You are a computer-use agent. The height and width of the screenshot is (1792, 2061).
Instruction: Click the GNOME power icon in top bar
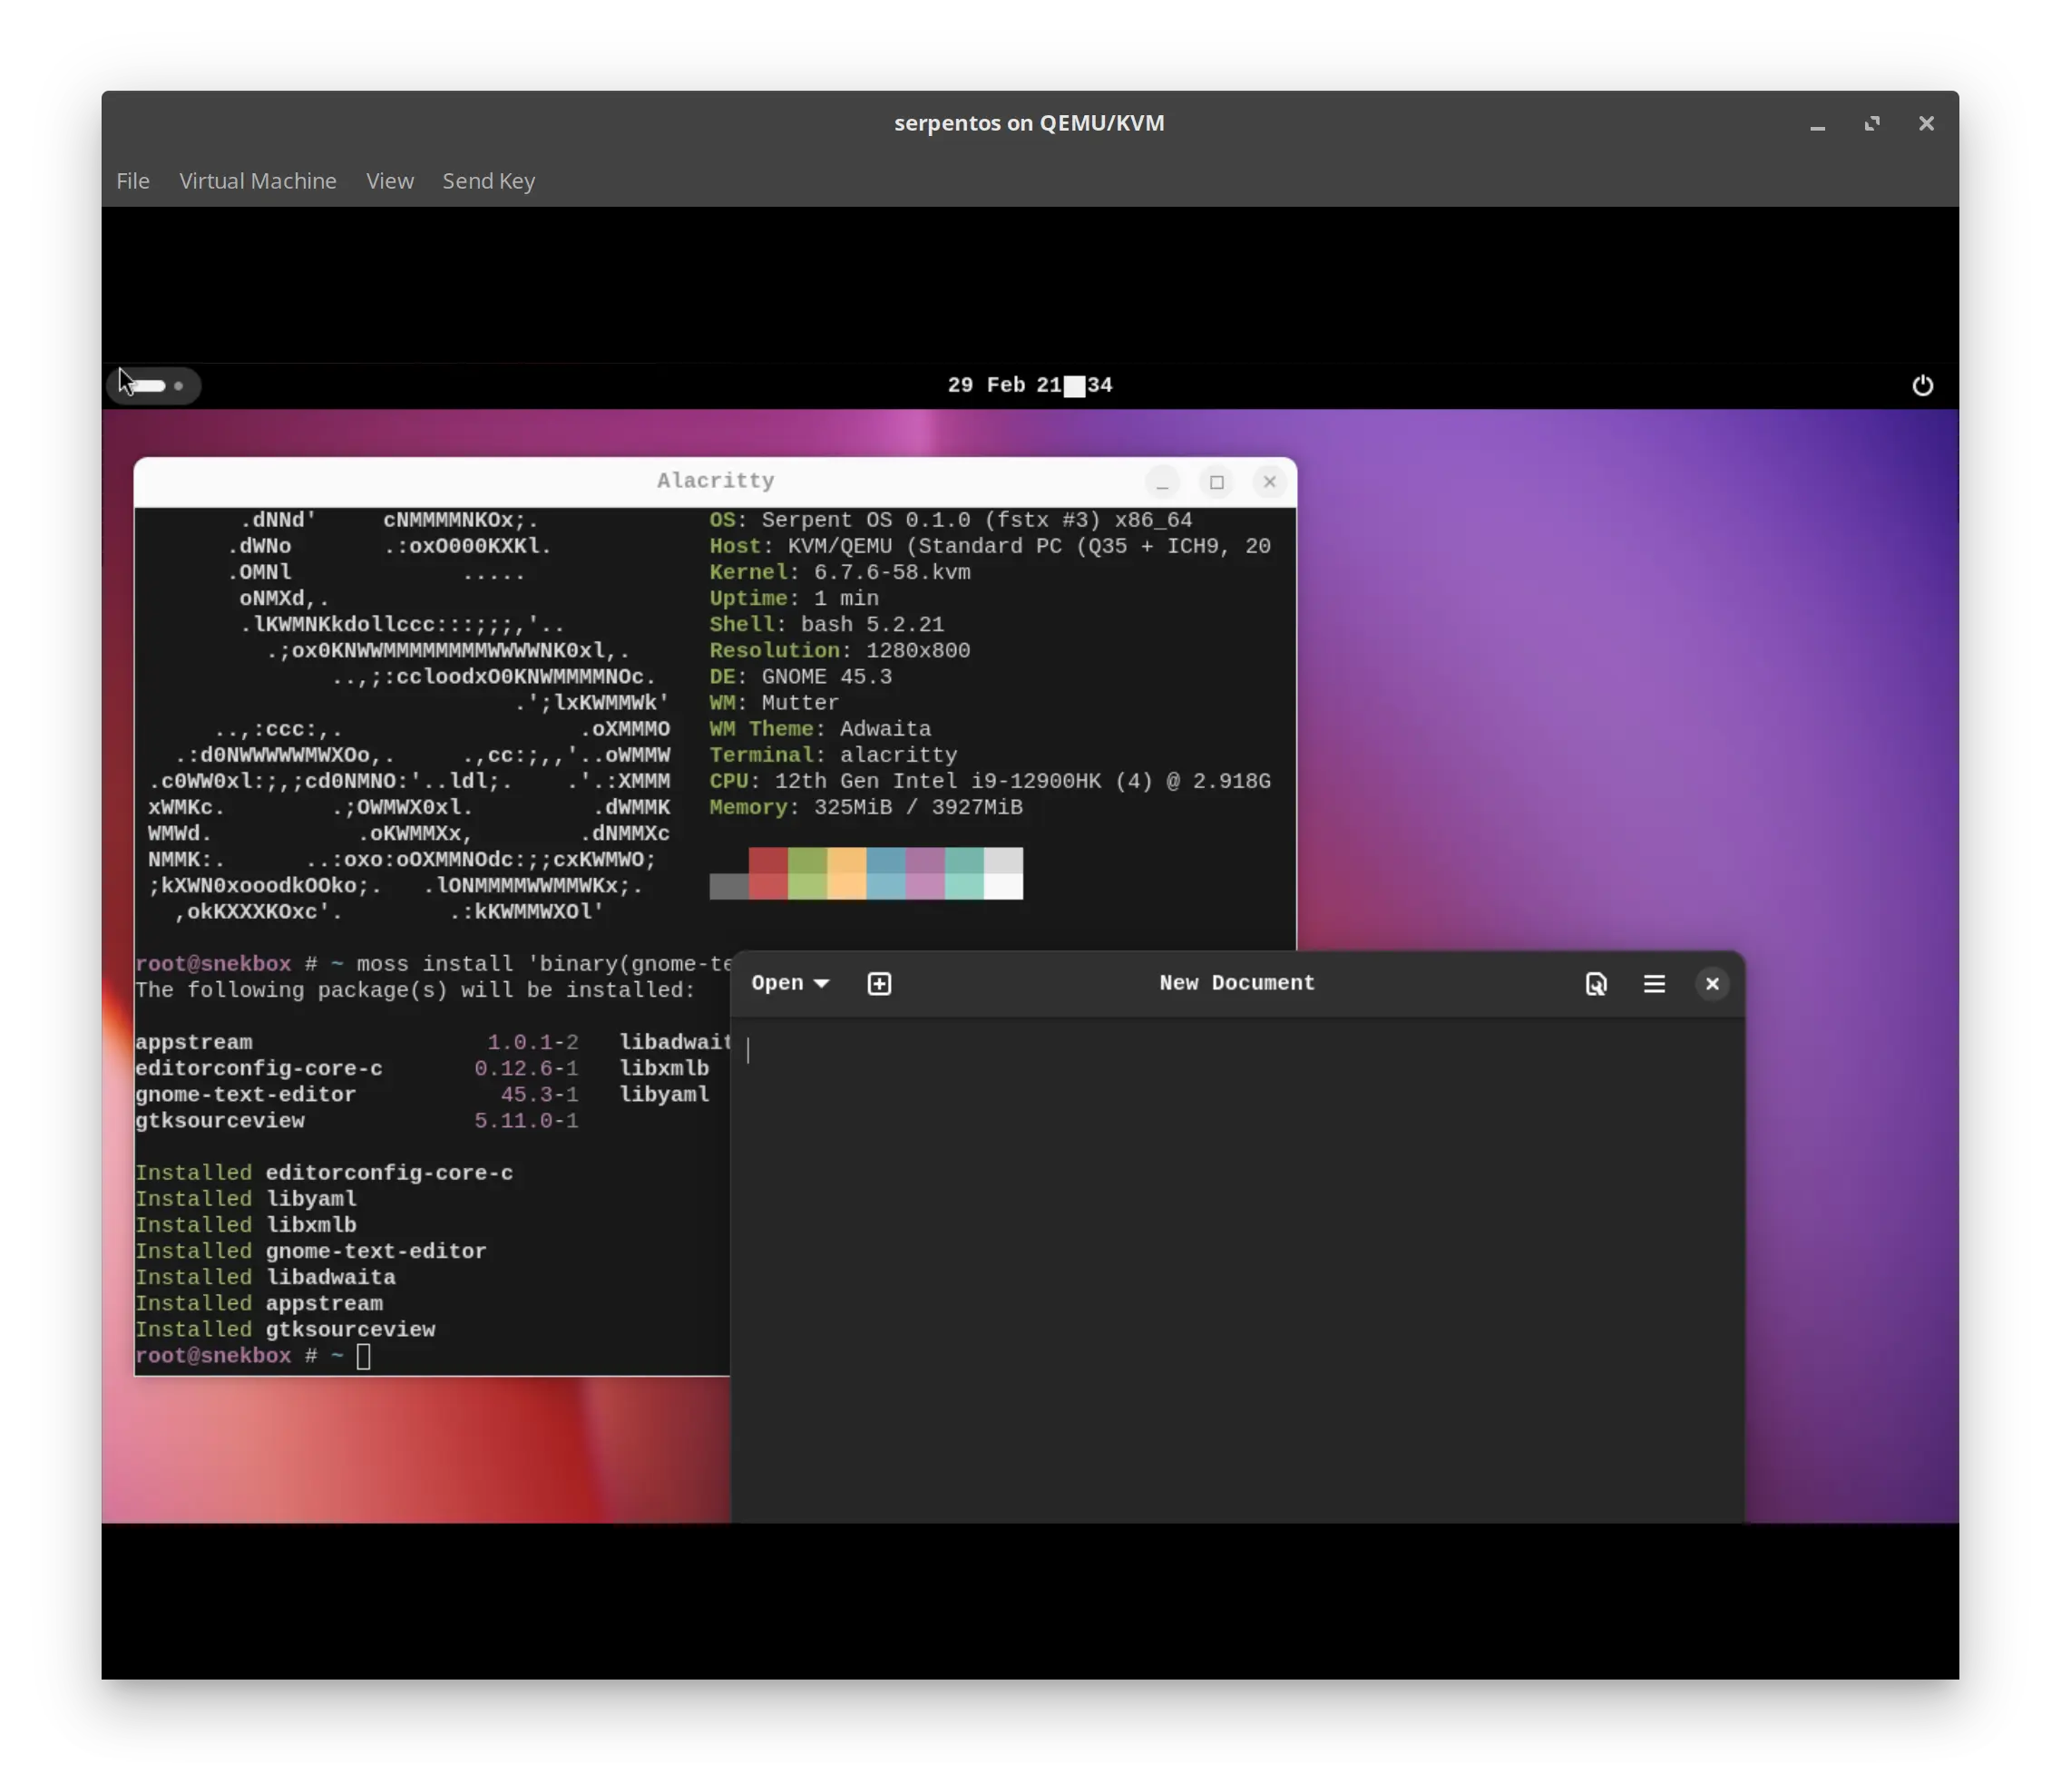[1922, 386]
